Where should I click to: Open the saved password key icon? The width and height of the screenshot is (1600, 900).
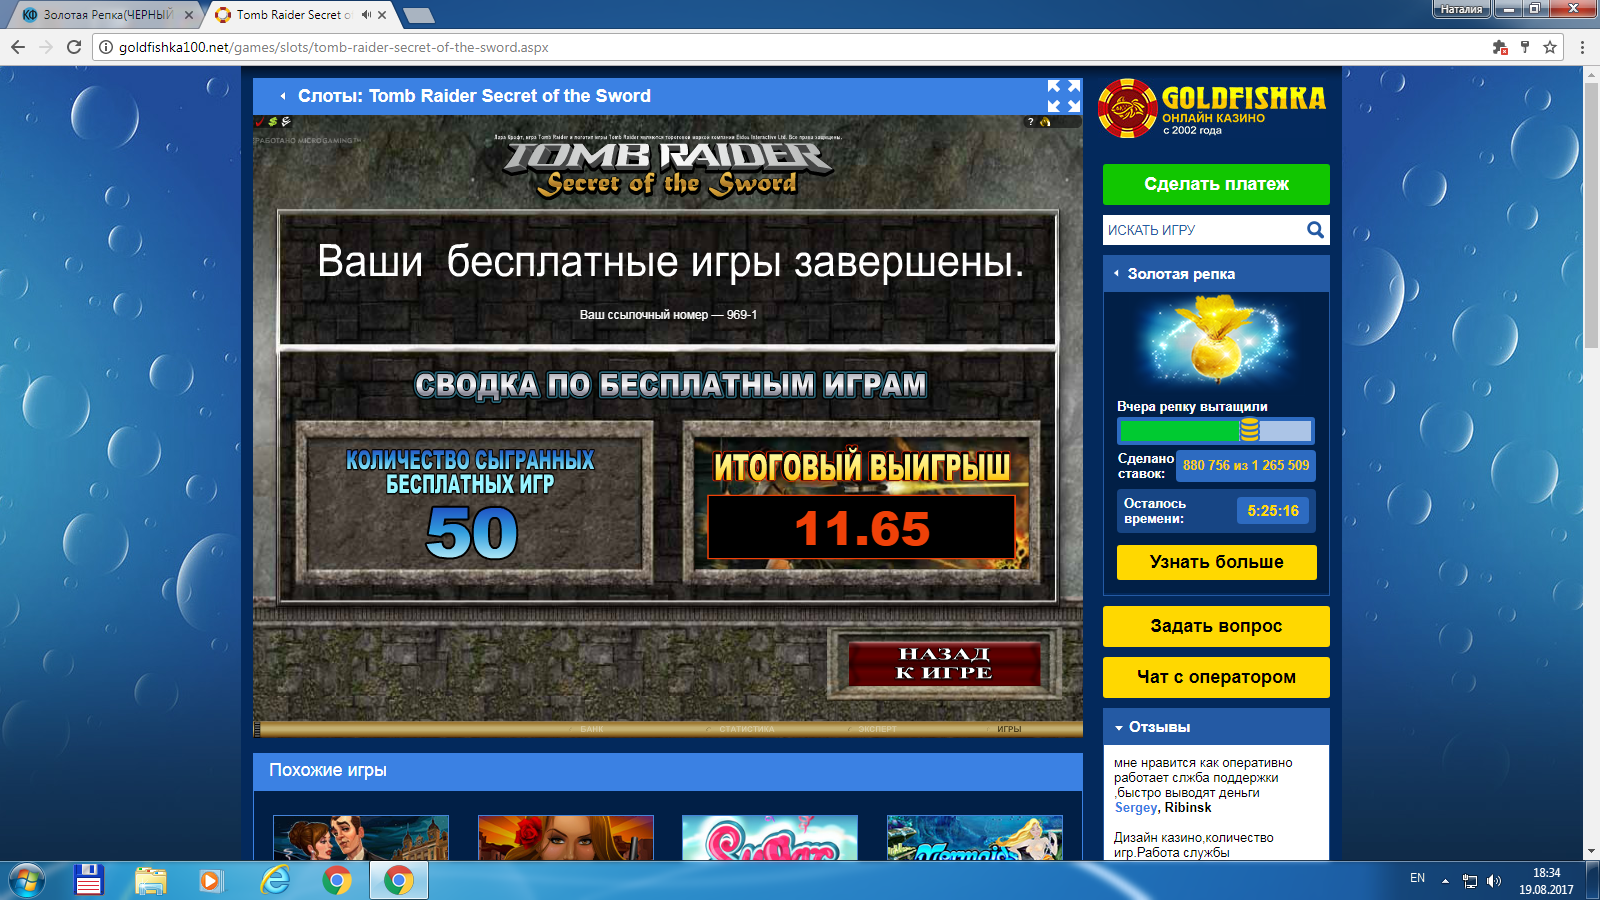1525,47
